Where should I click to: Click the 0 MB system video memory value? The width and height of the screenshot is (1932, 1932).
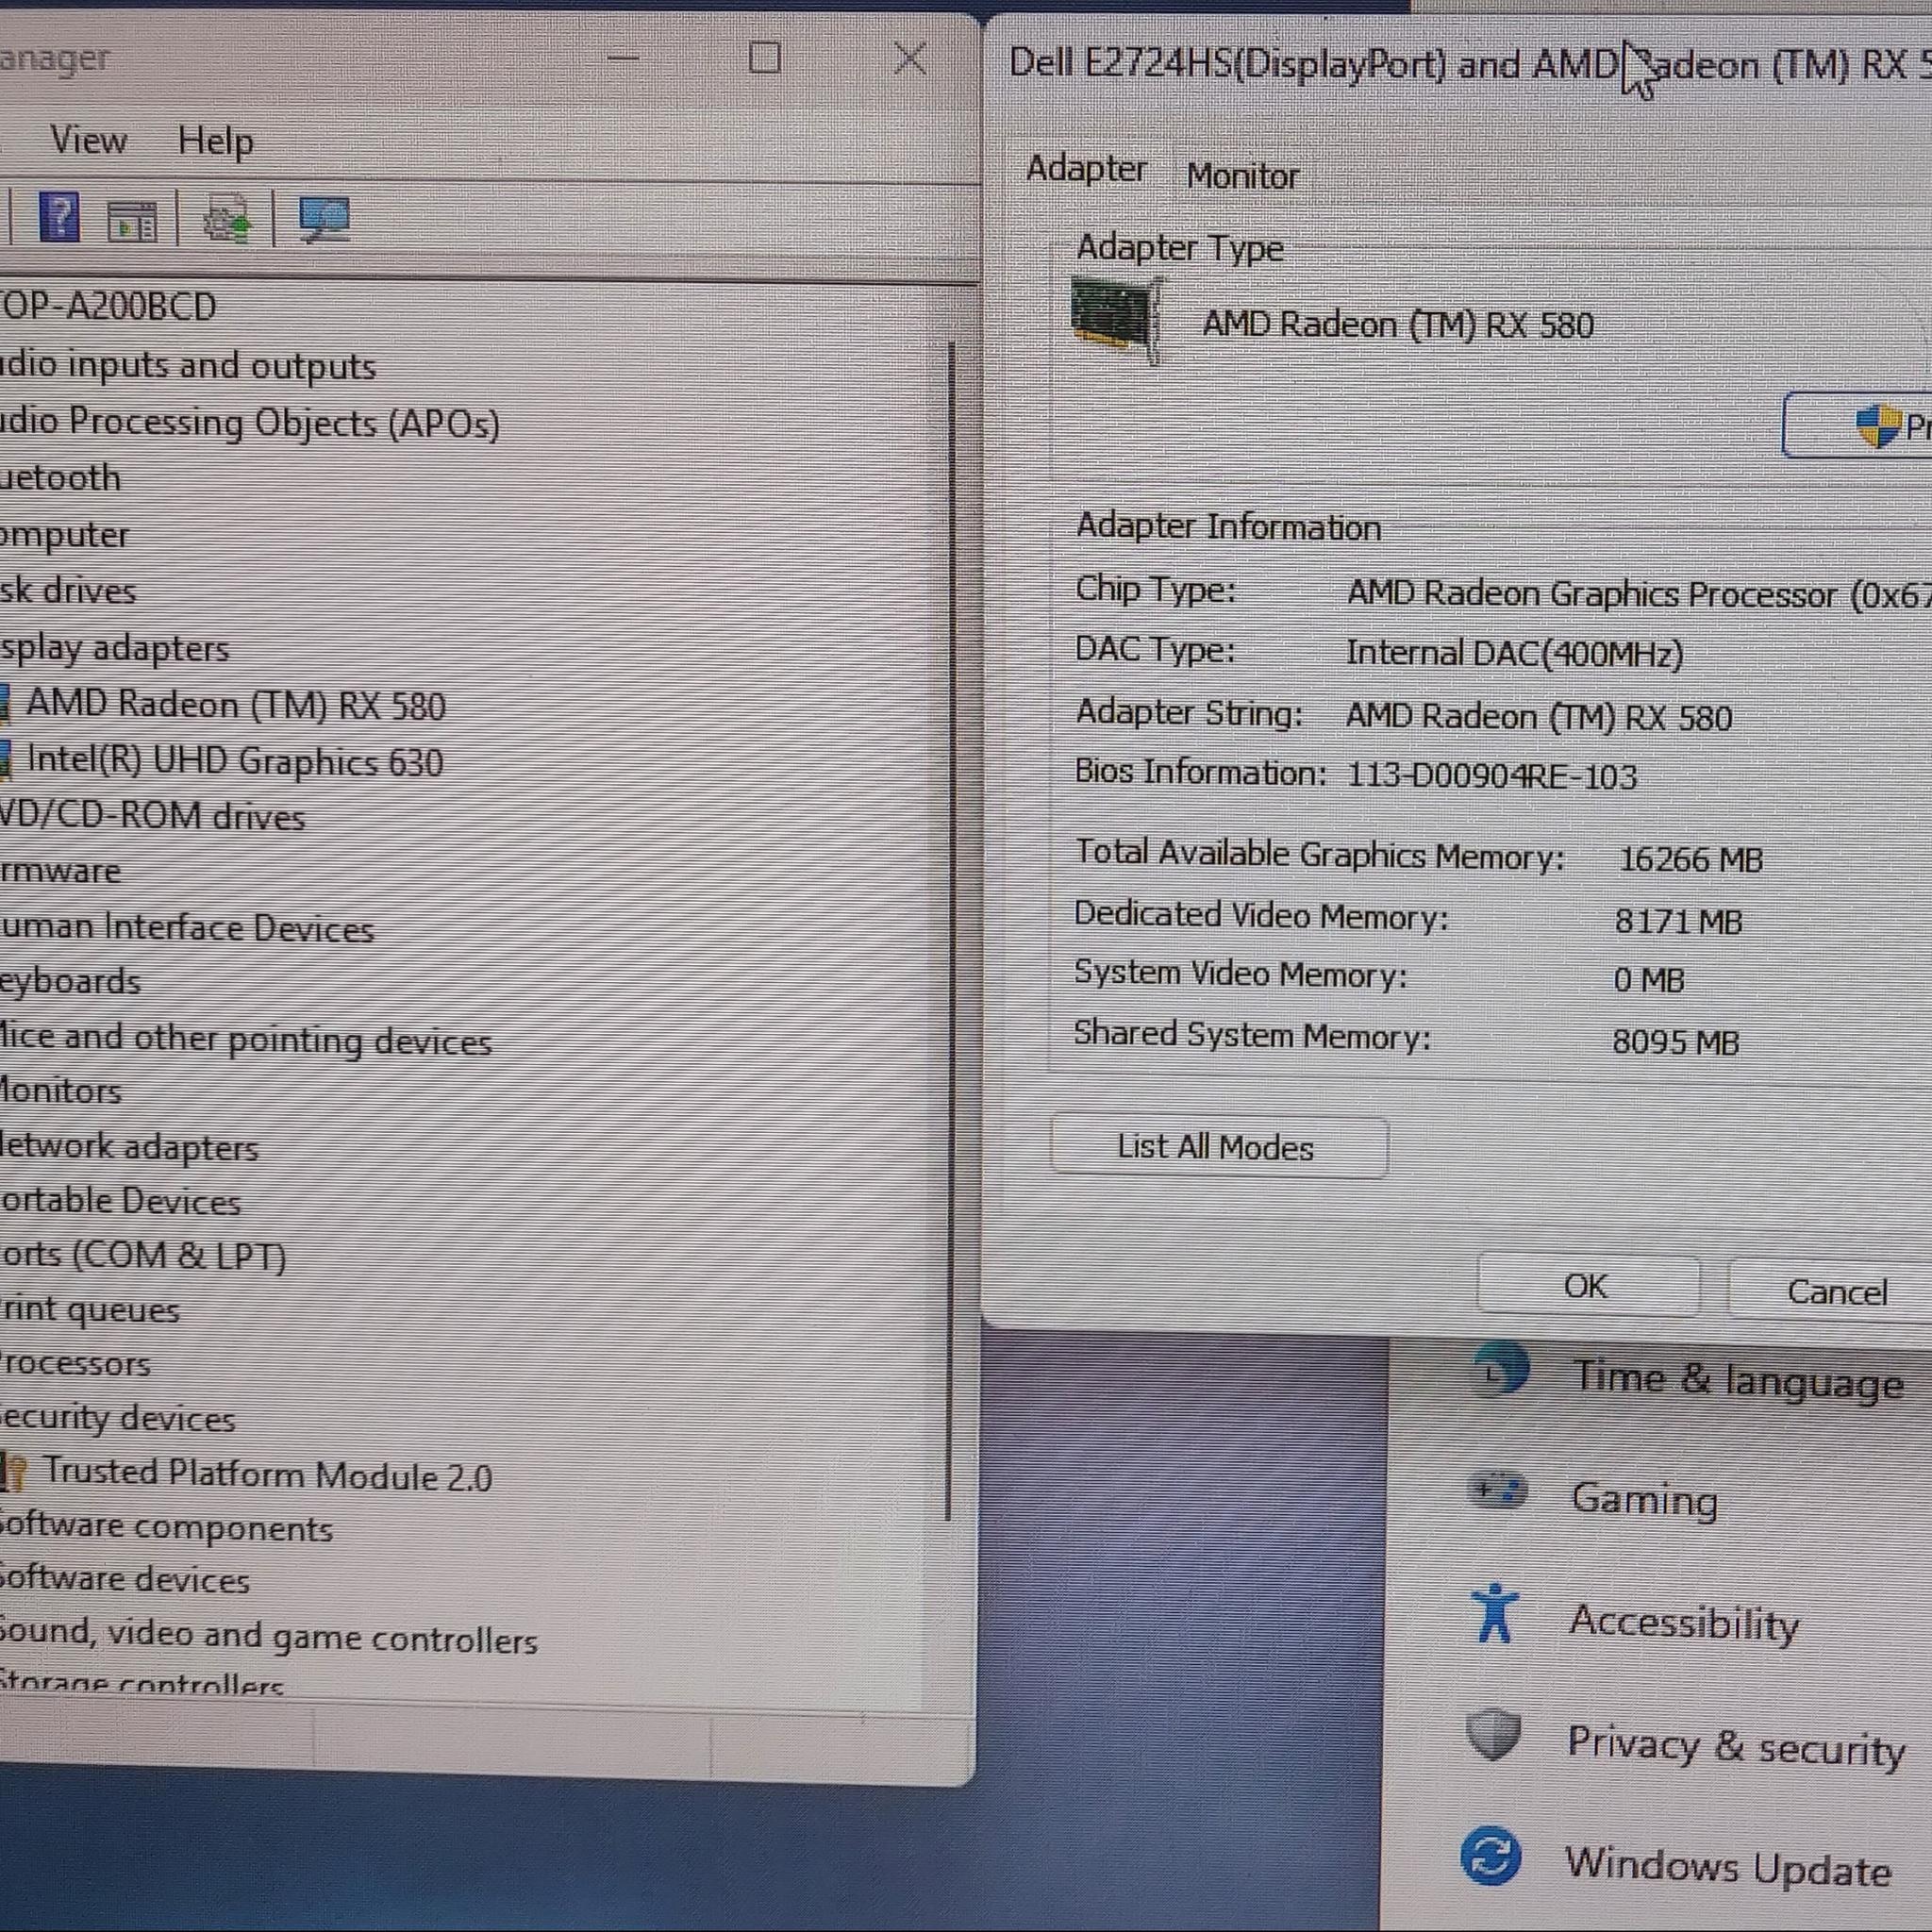tap(1649, 980)
